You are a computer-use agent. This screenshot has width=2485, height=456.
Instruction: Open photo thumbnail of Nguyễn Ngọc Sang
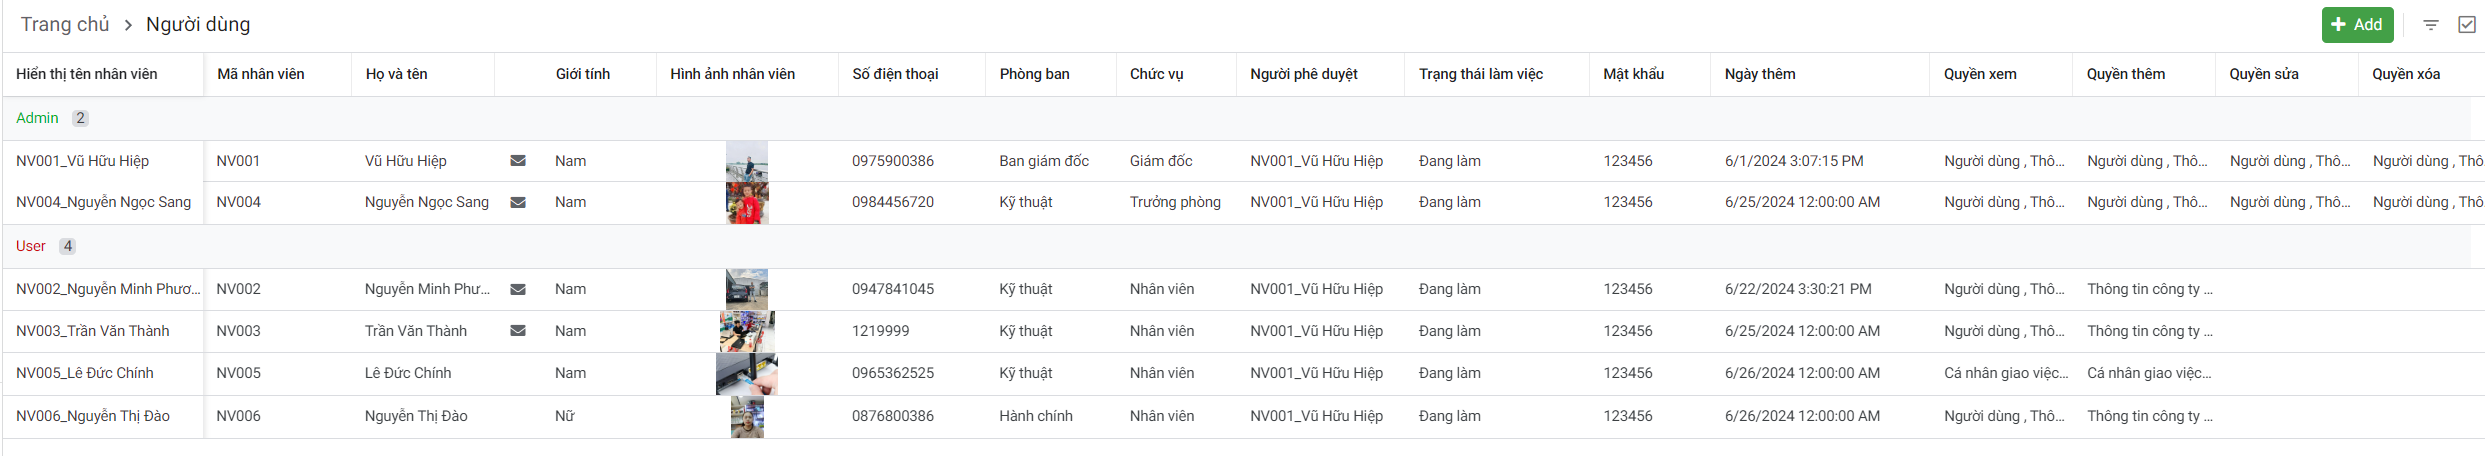[x=747, y=203]
